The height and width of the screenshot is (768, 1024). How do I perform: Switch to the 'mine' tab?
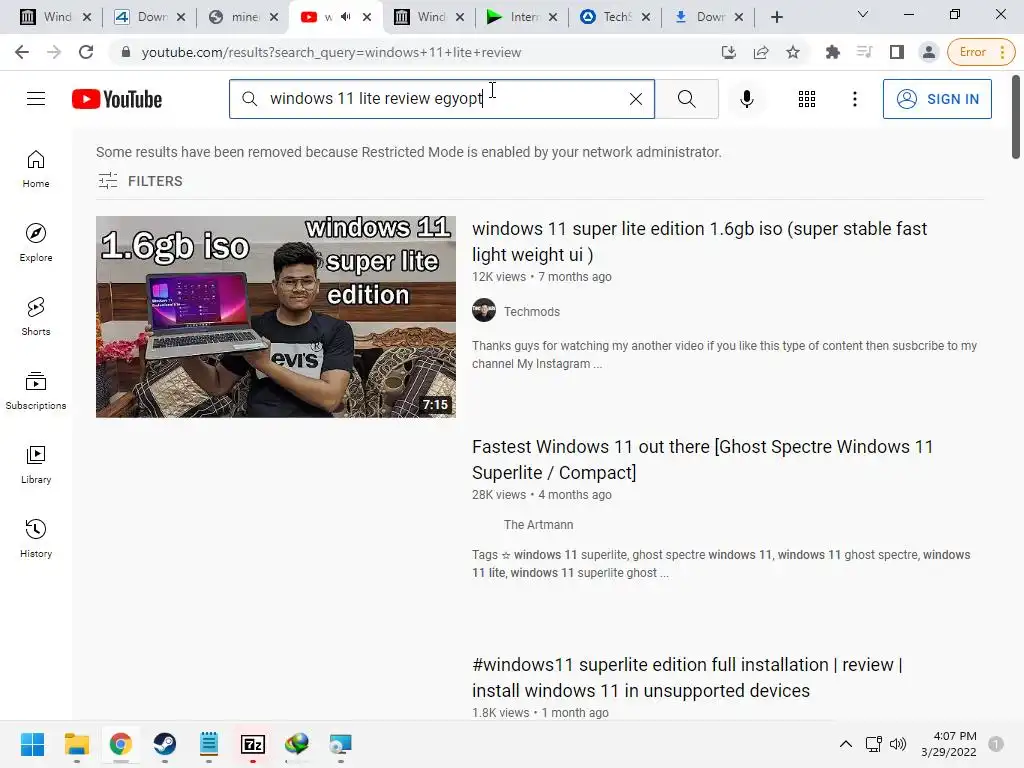pos(244,17)
